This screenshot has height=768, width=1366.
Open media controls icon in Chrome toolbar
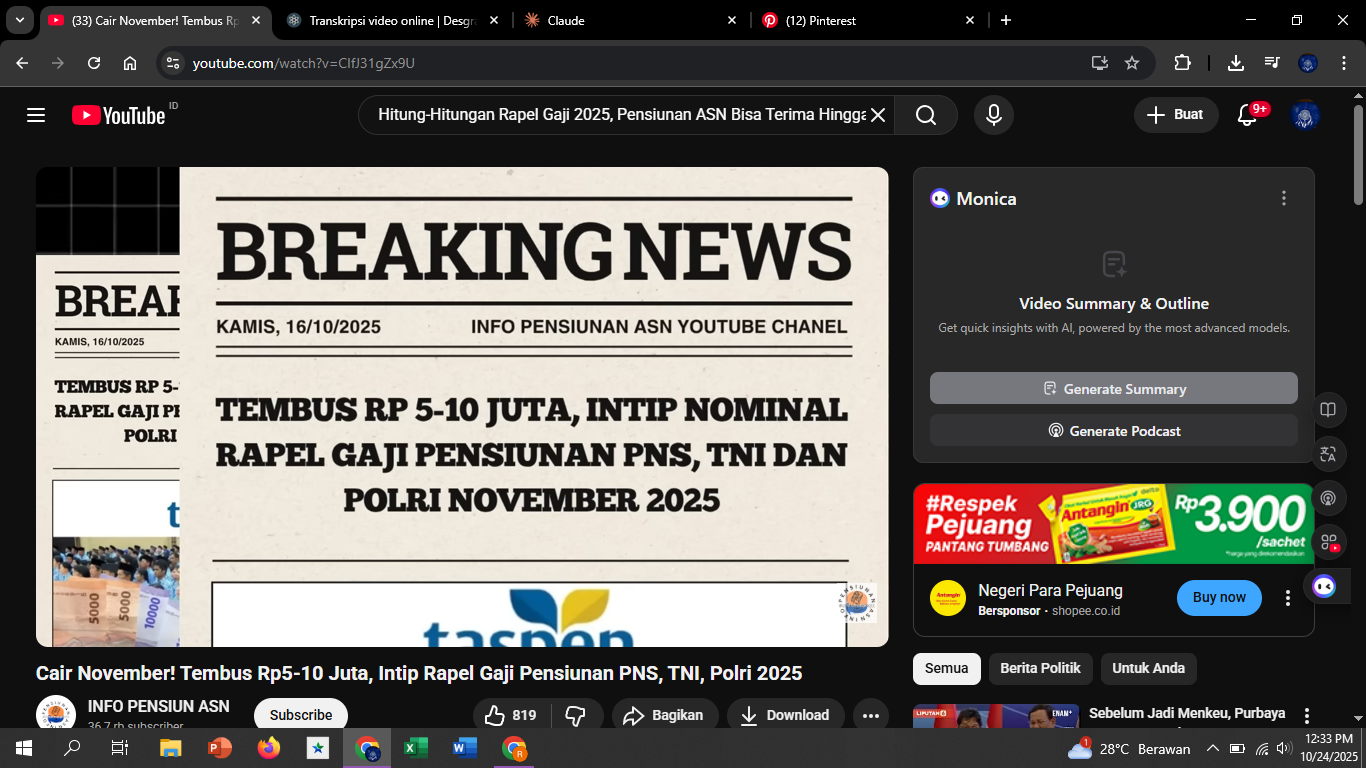[1272, 63]
